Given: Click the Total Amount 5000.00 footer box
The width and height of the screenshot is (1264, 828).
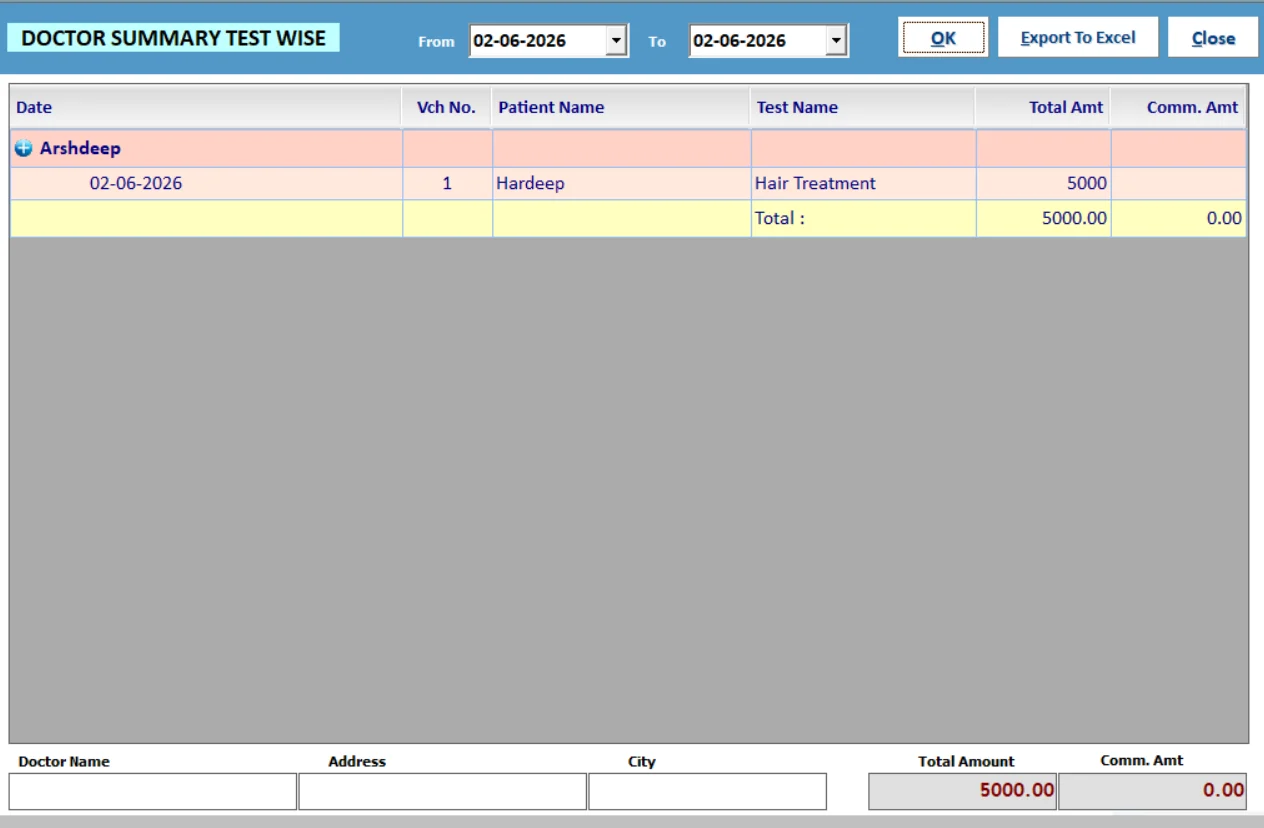Looking at the screenshot, I should [963, 791].
